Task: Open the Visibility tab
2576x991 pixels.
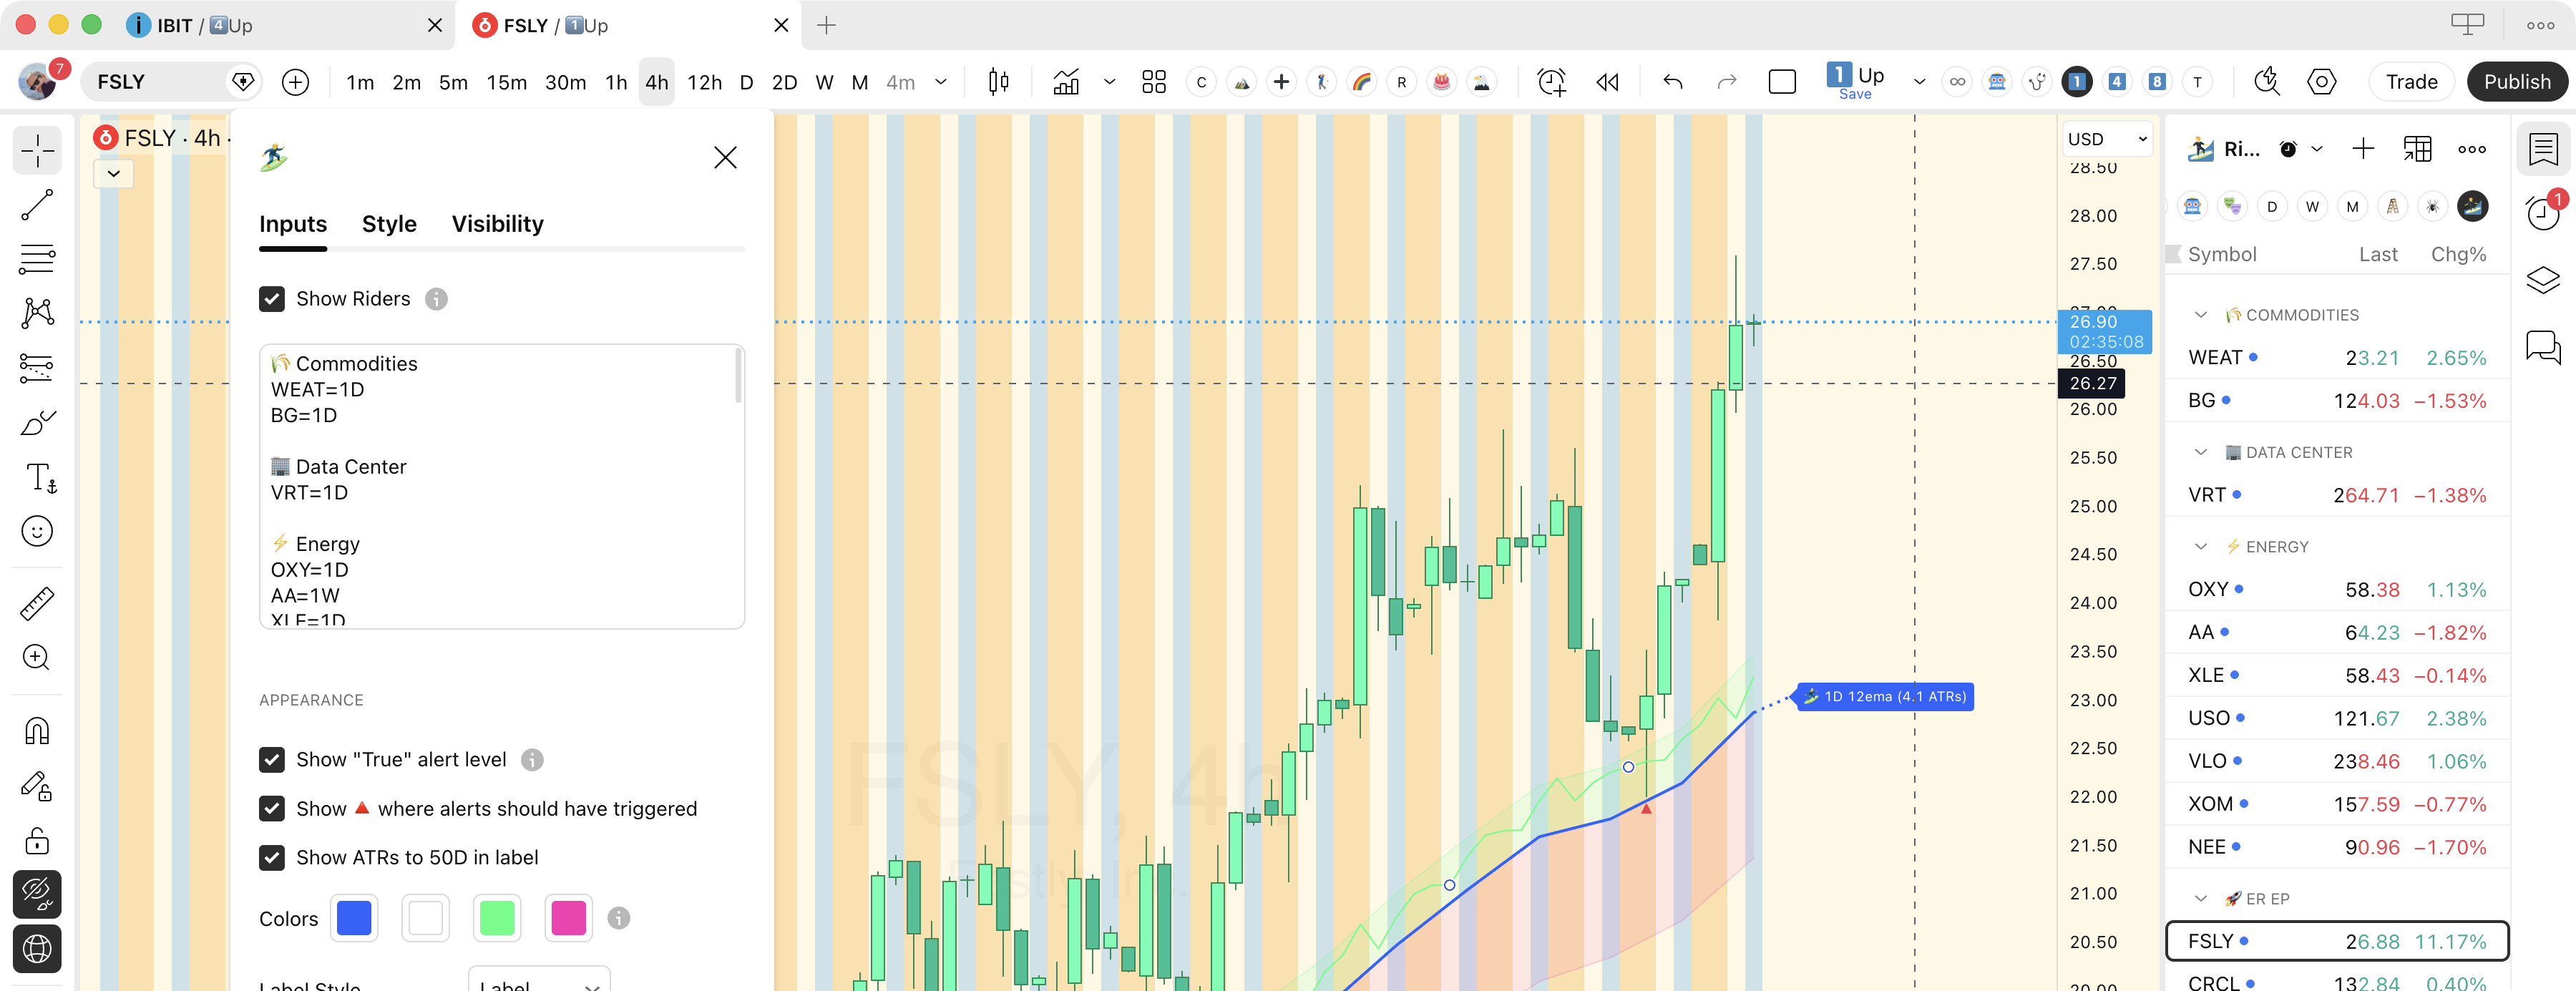Action: click(x=497, y=224)
